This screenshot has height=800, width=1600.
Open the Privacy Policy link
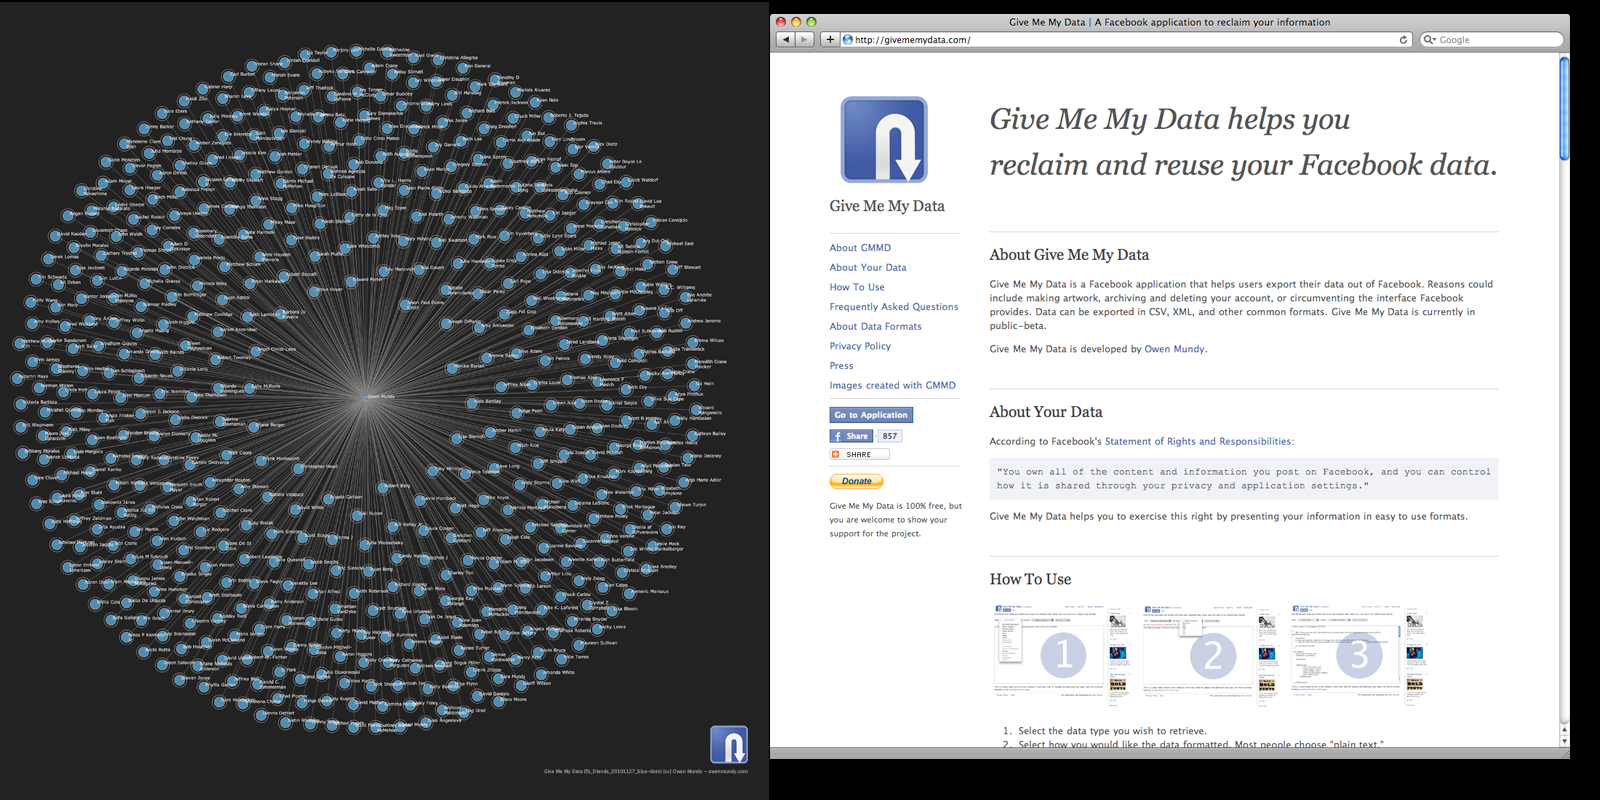(x=860, y=346)
